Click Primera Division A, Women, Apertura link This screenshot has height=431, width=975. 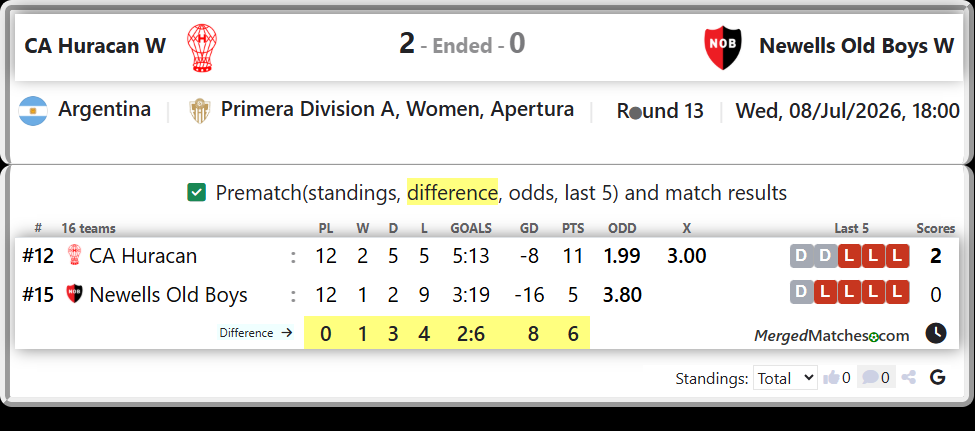pyautogui.click(x=397, y=109)
